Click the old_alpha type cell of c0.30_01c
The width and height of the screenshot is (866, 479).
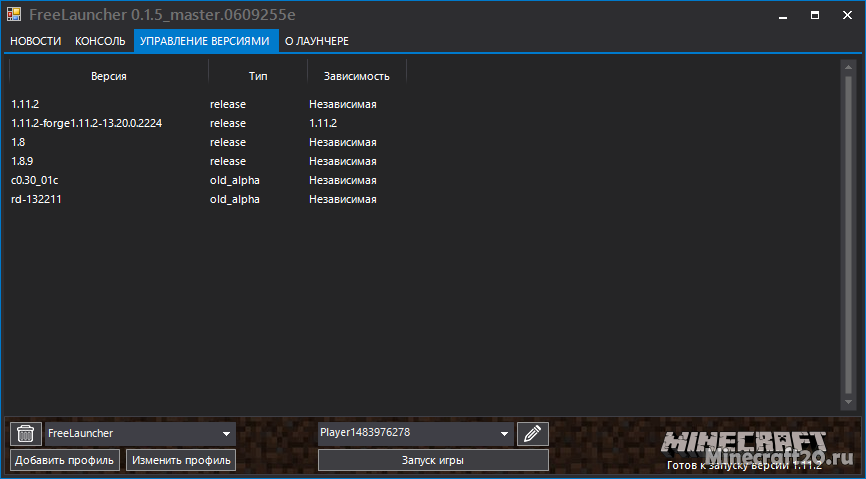click(235, 181)
